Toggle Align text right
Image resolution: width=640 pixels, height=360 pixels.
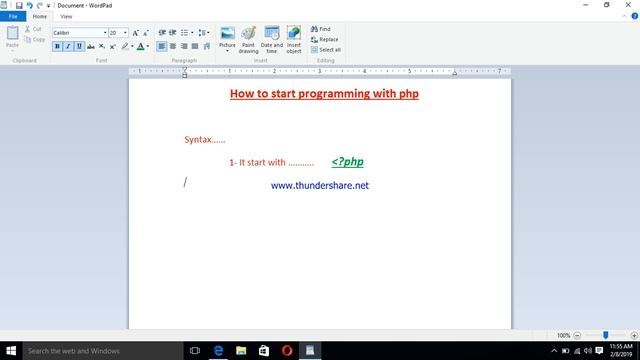point(184,46)
